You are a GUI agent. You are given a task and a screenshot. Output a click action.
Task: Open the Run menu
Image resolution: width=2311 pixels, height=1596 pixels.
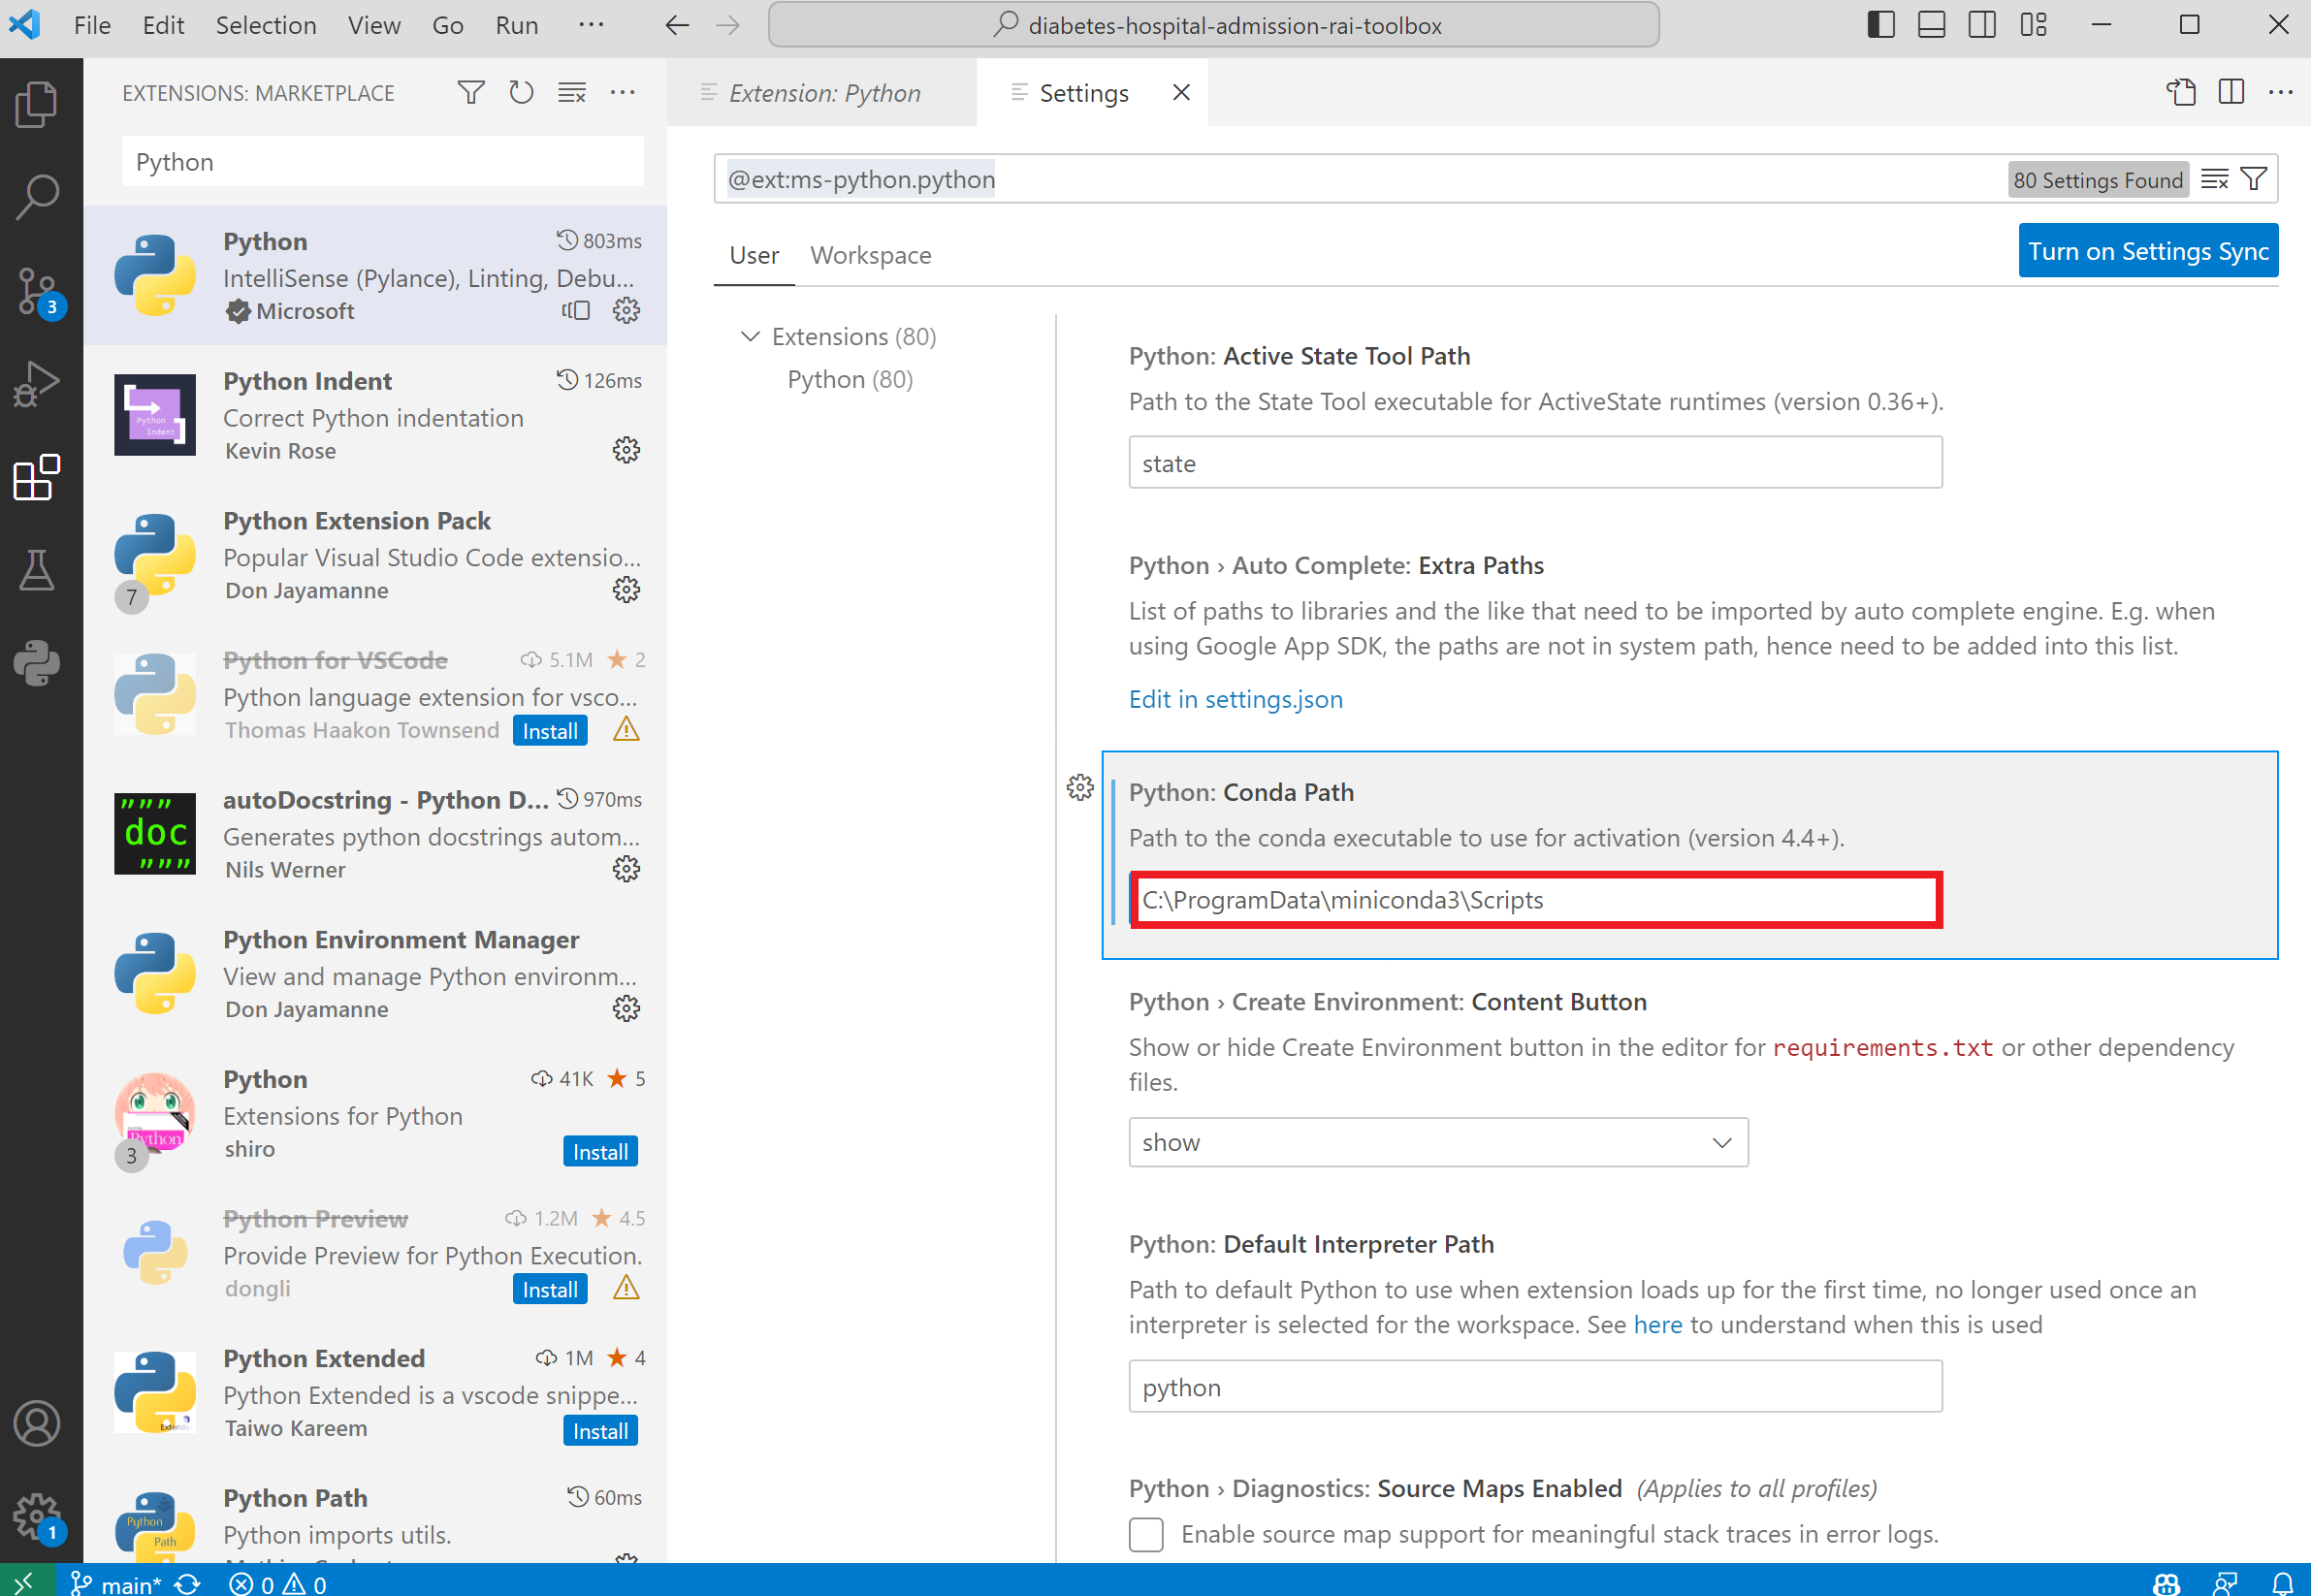[x=516, y=25]
